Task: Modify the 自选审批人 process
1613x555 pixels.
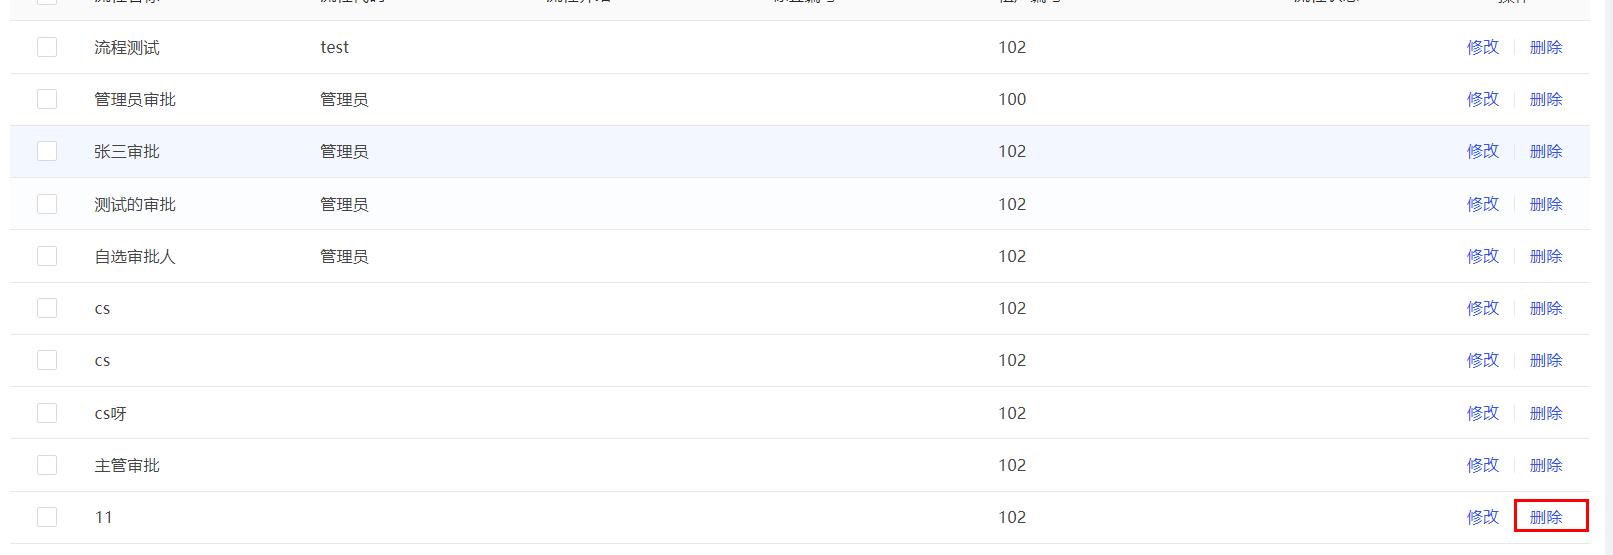Action: click(x=1483, y=256)
